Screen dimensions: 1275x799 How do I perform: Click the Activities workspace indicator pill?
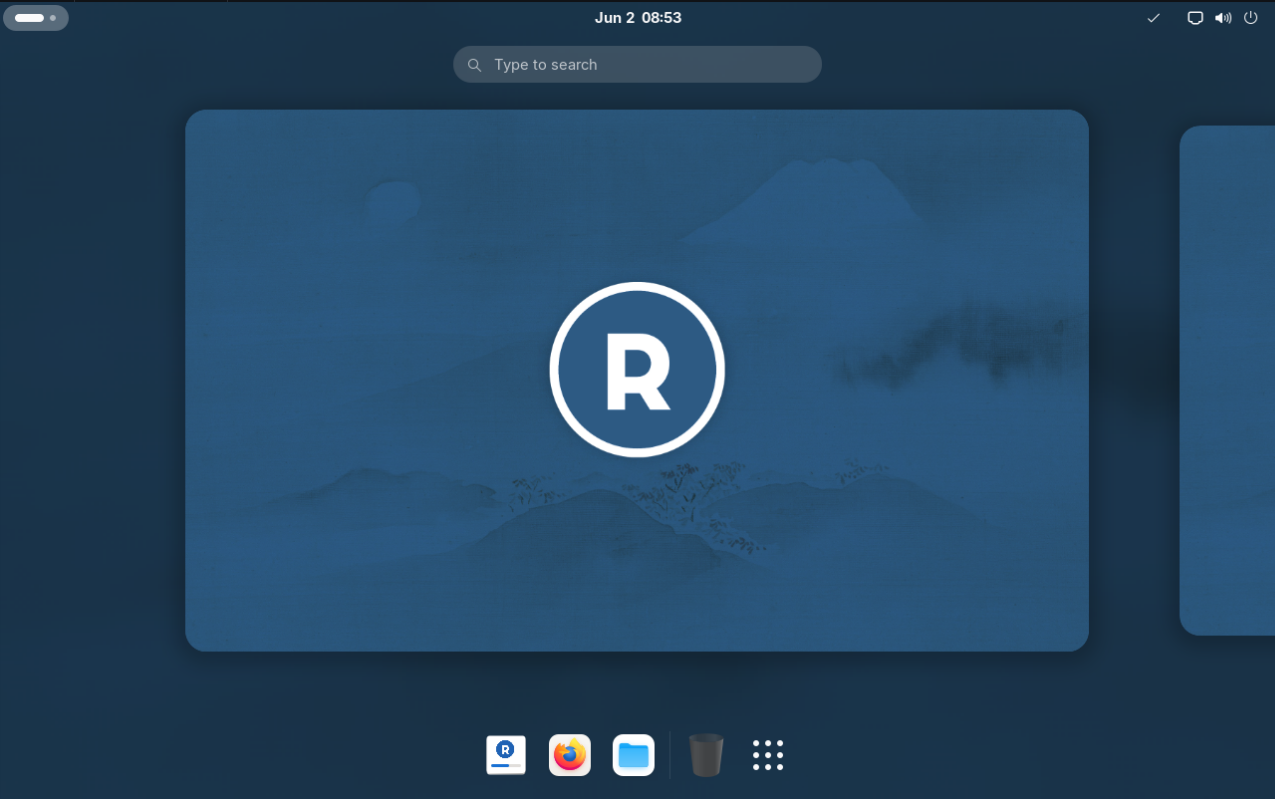pyautogui.click(x=36, y=18)
